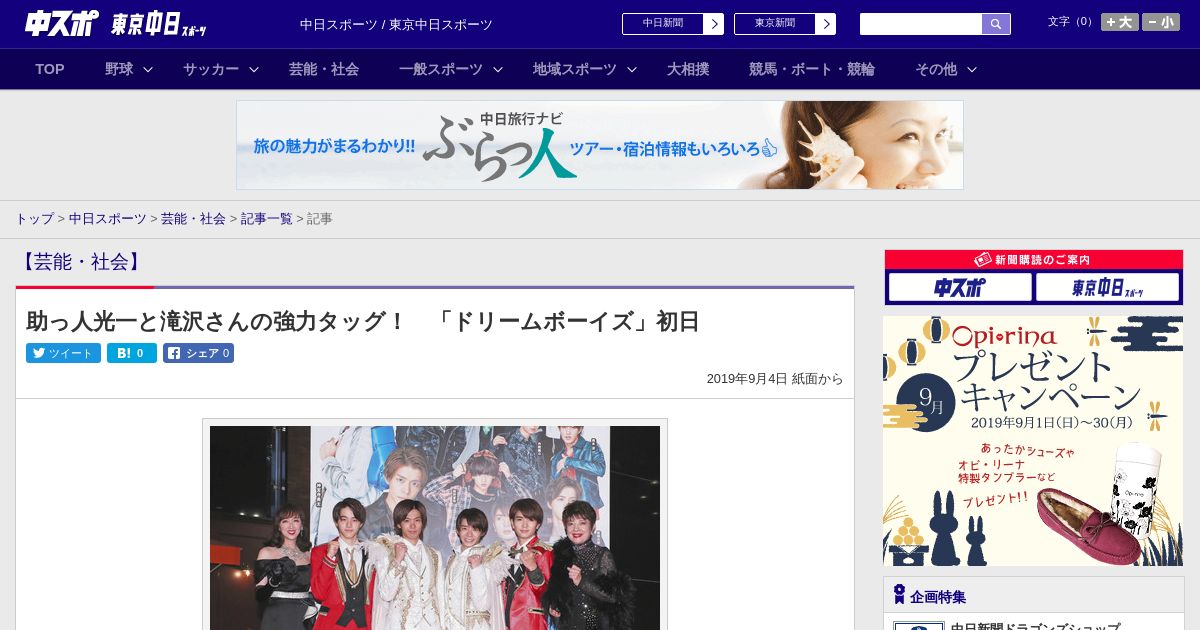The width and height of the screenshot is (1200, 630).
Task: Share with the Facebook シェア button
Action: tap(199, 353)
